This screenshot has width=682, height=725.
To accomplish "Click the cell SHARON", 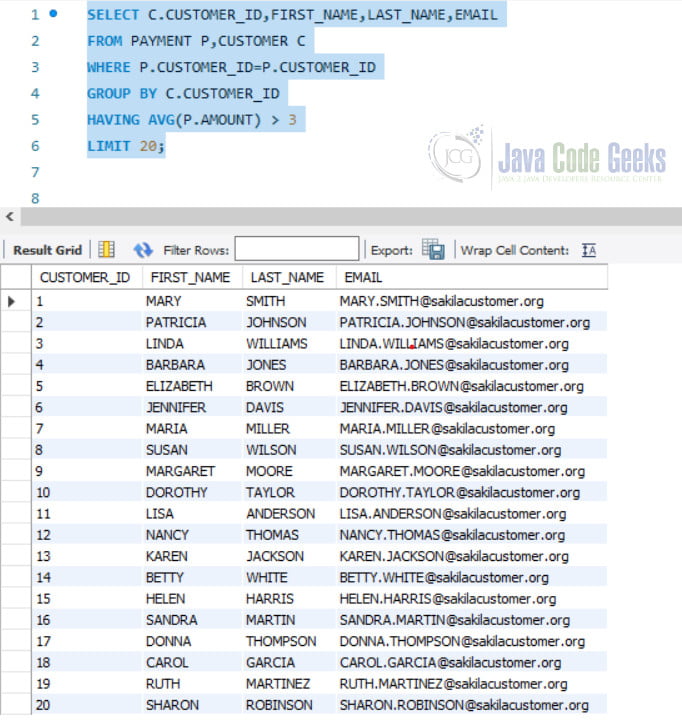I will point(172,706).
